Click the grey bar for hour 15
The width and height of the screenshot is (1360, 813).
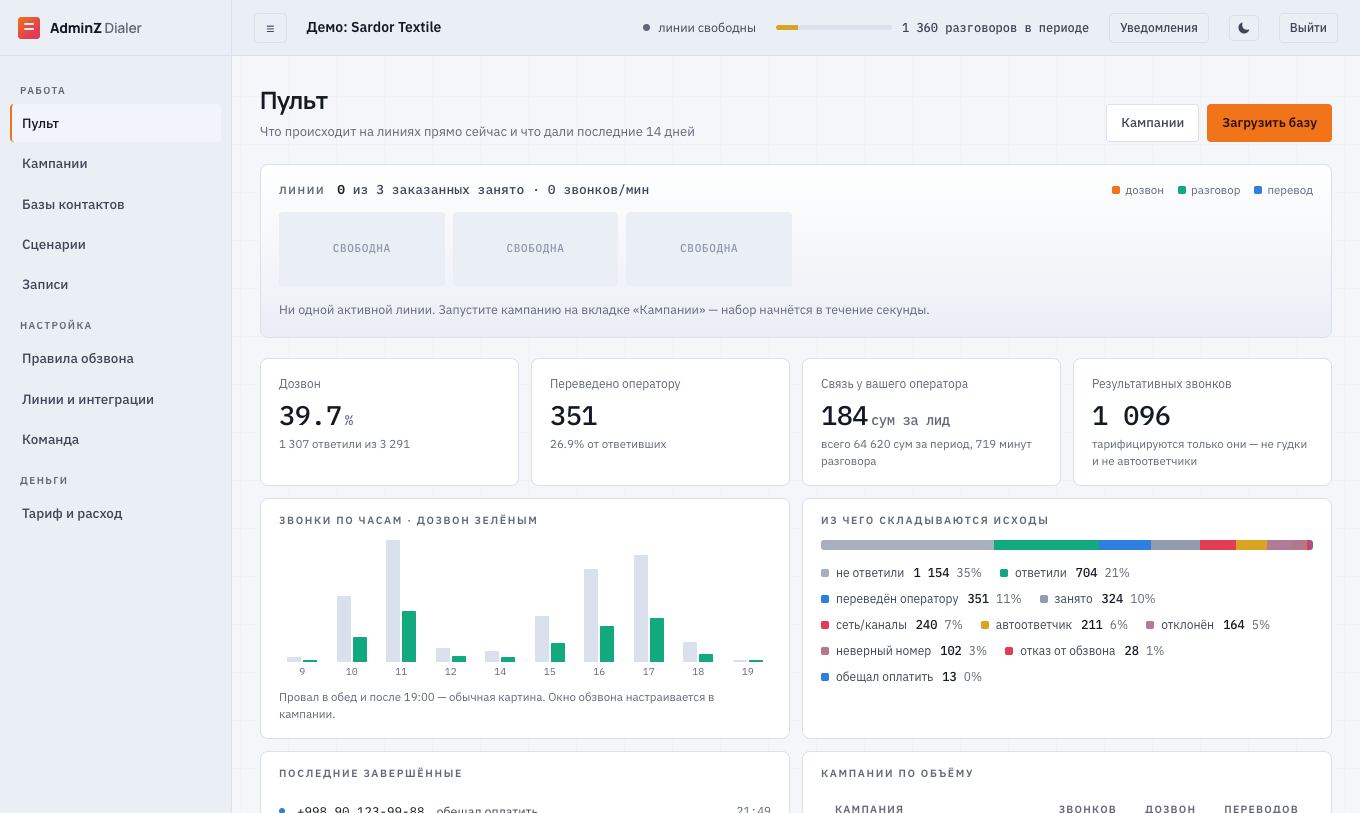[x=542, y=639]
